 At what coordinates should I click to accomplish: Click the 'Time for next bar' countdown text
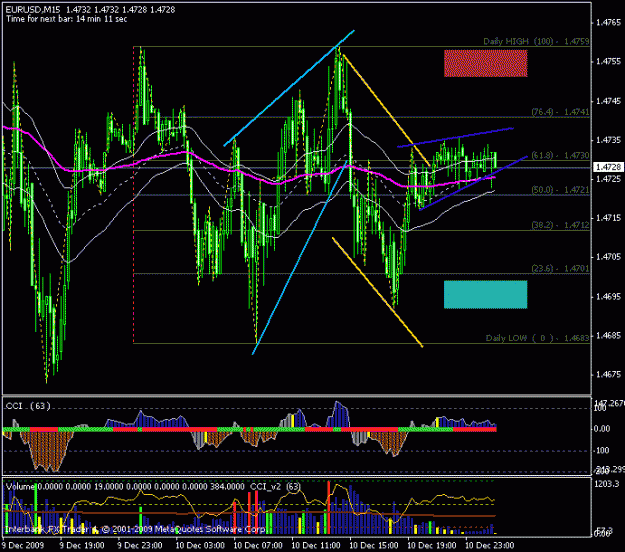pos(67,19)
